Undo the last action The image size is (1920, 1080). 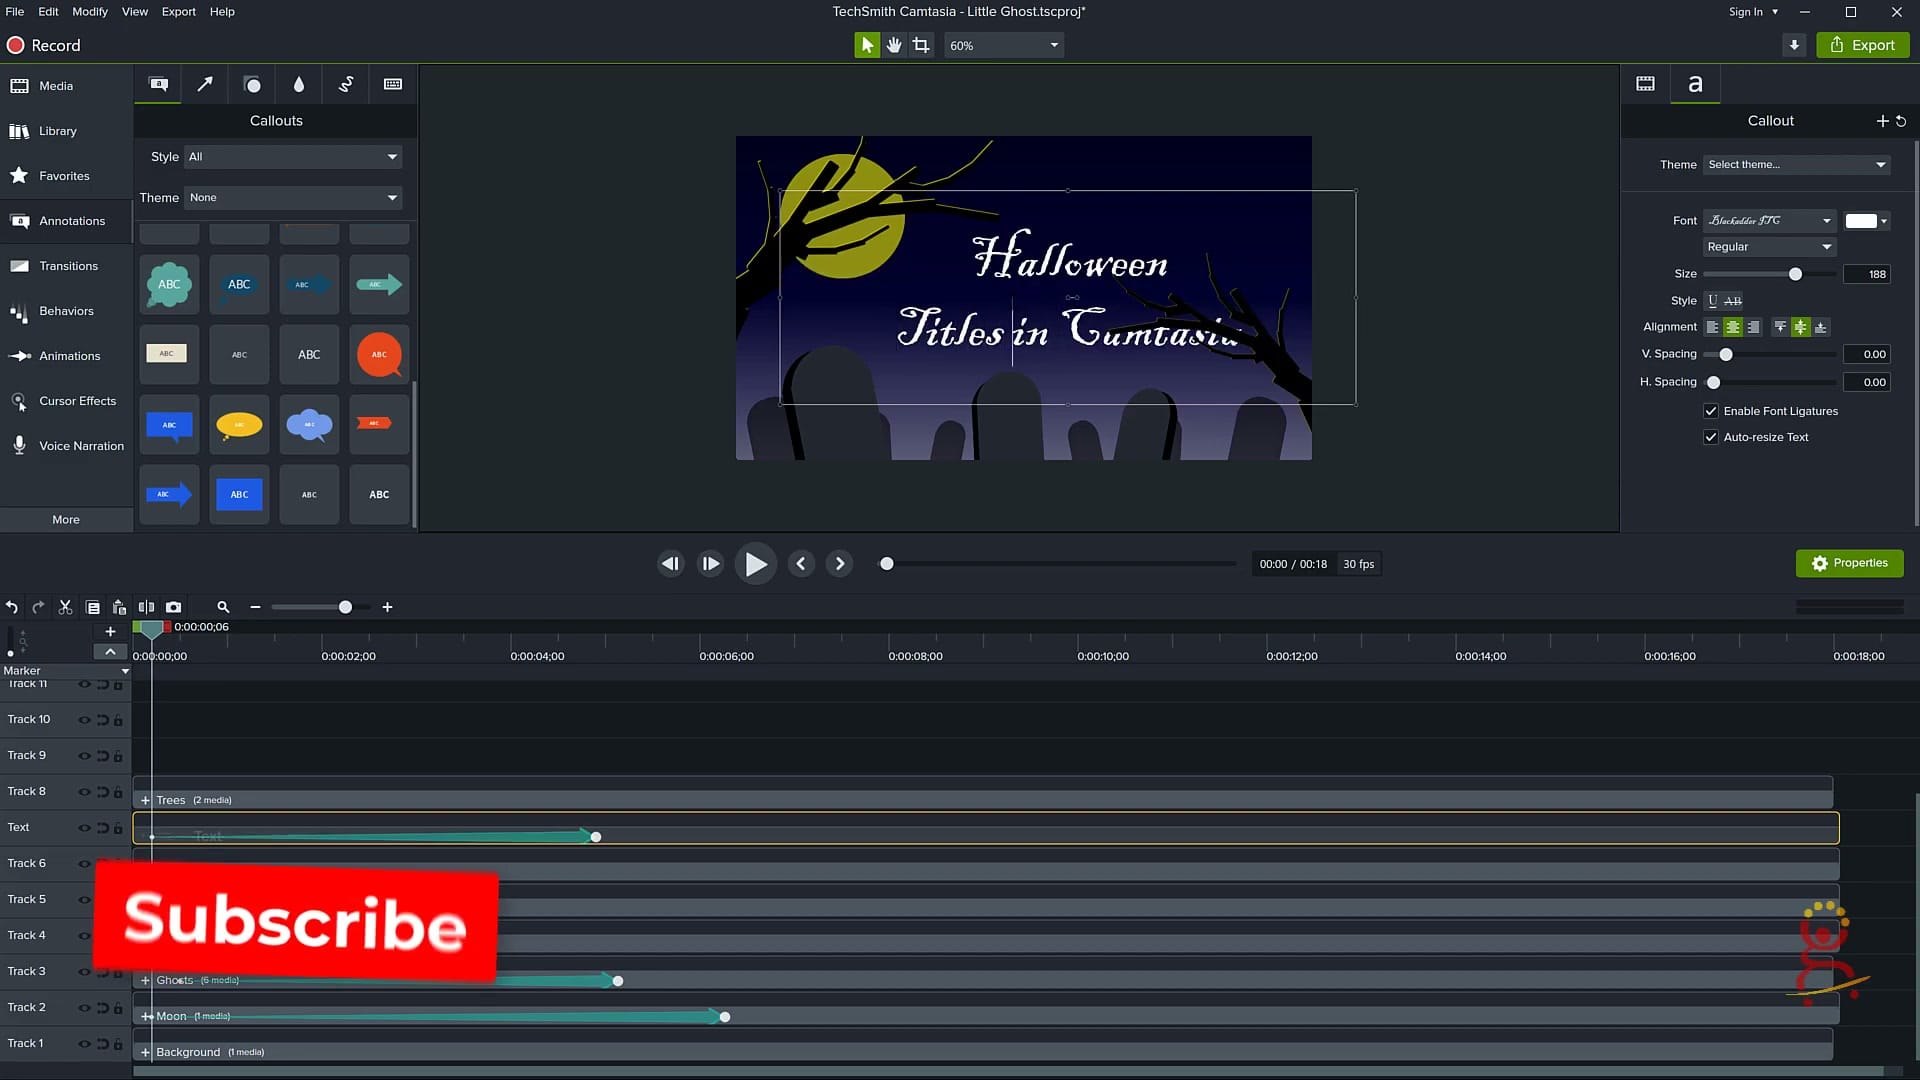[x=11, y=607]
